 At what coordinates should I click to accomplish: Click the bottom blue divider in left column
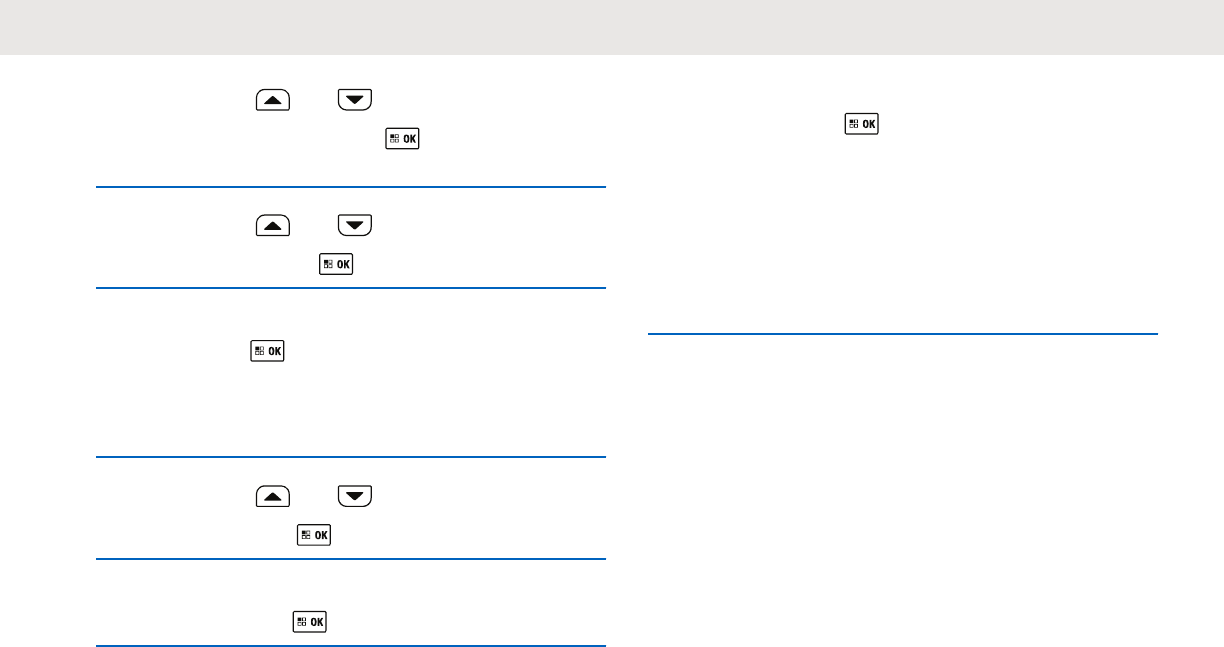coord(350,646)
